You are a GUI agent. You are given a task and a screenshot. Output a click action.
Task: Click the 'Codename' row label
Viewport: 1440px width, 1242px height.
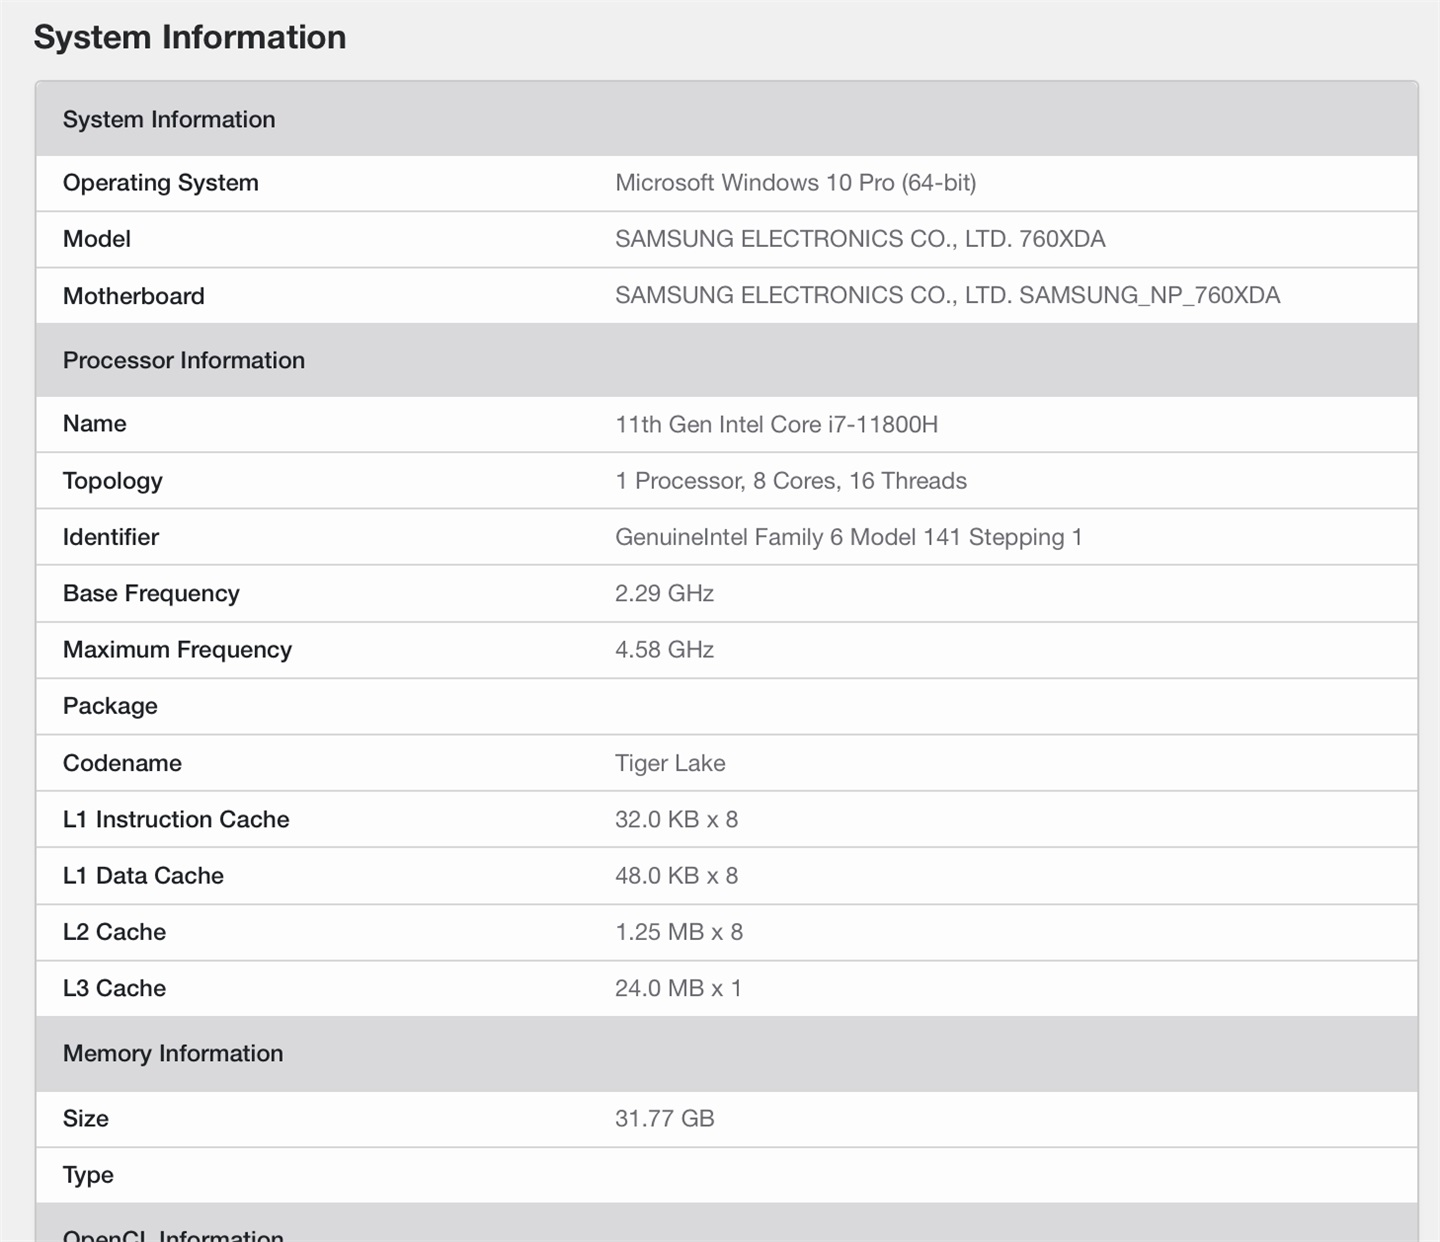point(122,763)
